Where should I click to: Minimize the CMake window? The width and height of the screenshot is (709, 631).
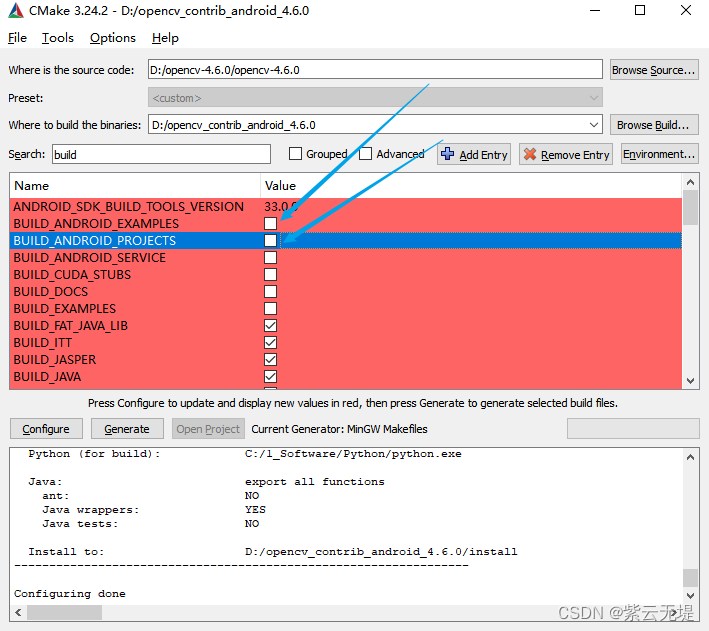tap(595, 10)
